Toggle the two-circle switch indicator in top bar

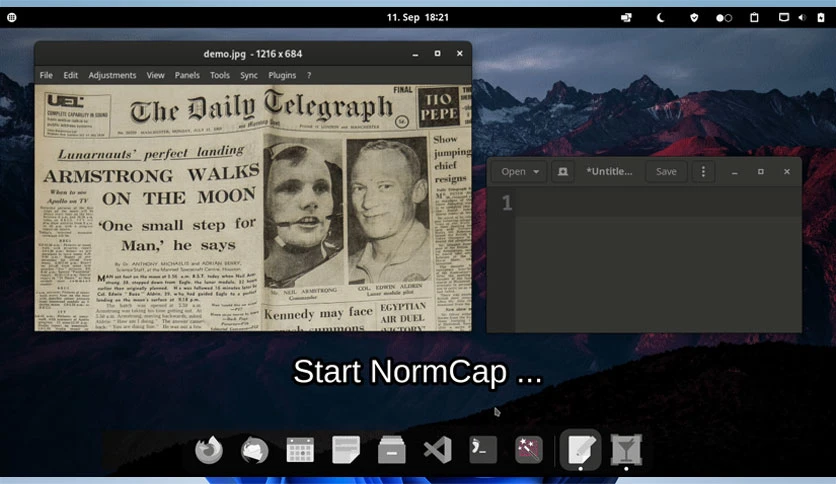tap(724, 18)
